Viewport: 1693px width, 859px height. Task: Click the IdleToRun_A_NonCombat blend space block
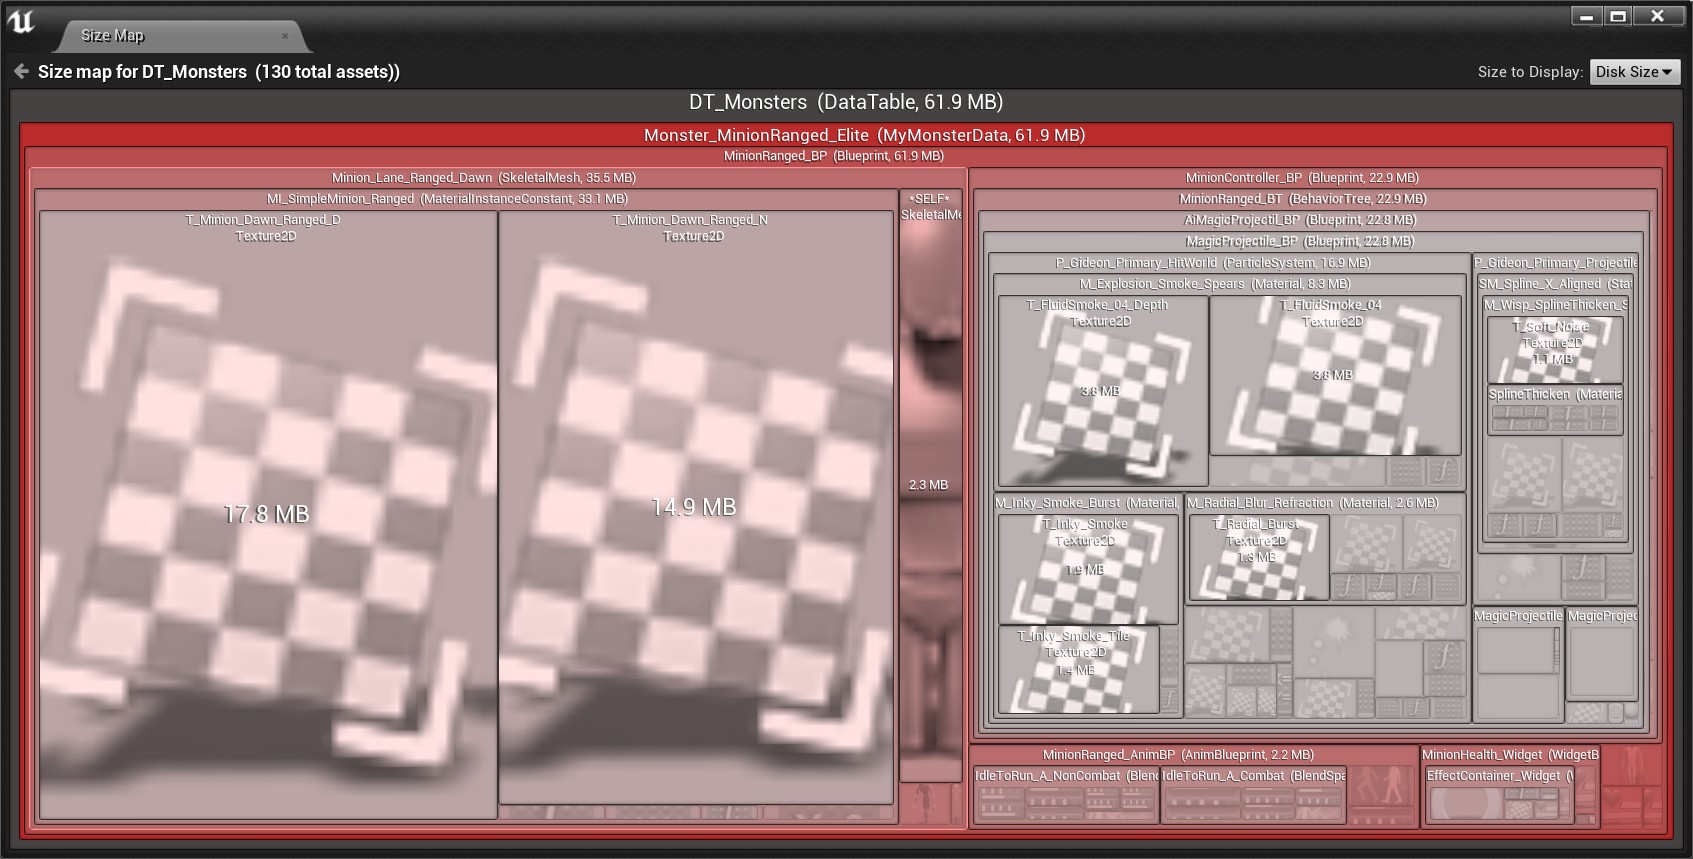coord(1066,797)
